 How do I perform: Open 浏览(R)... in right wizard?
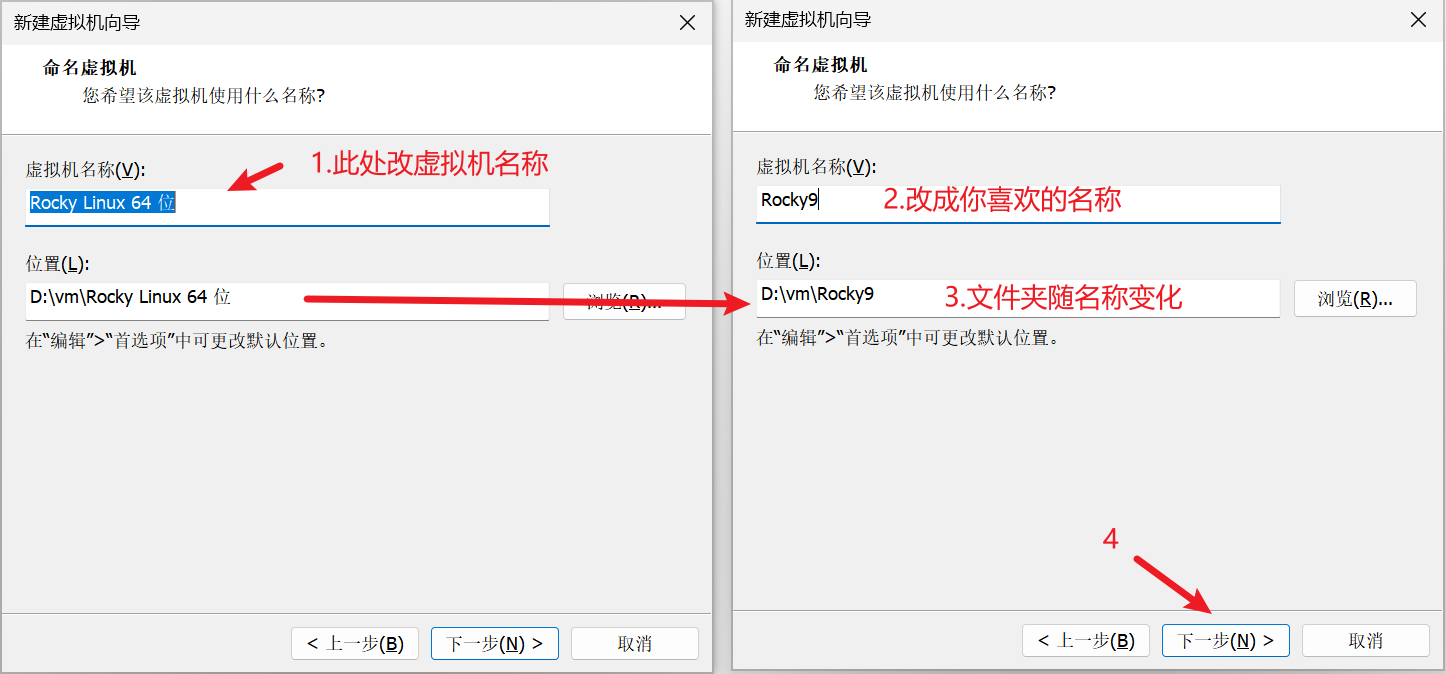click(1355, 298)
